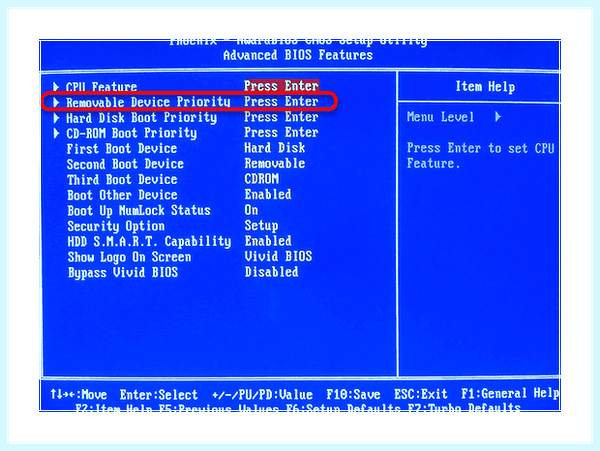Expand the Hard Disk Boot Priority arrow
The image size is (600, 451).
pyautogui.click(x=56, y=118)
